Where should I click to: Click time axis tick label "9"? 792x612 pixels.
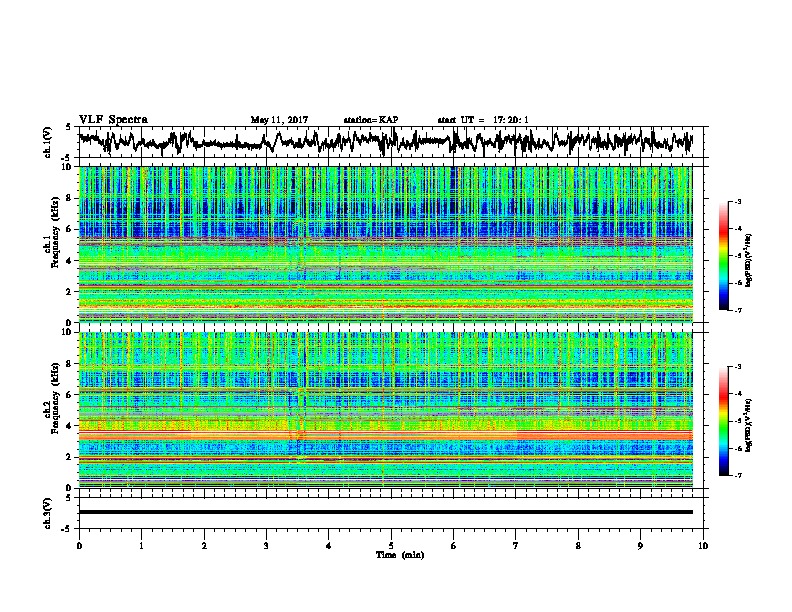pos(640,546)
